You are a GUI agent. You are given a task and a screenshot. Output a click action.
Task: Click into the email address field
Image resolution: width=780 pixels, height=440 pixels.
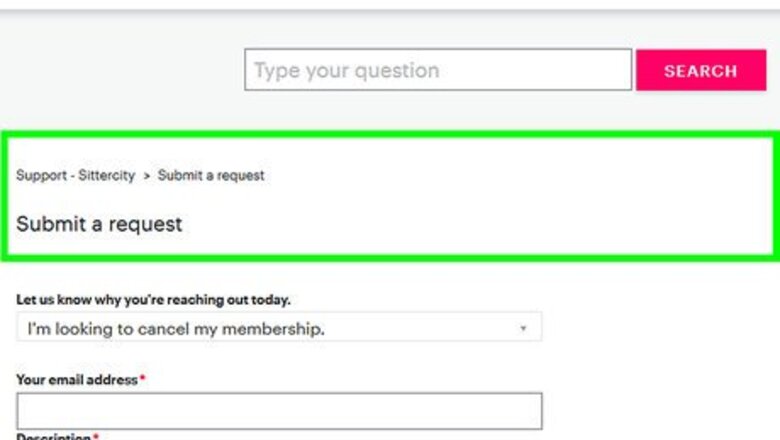(x=279, y=411)
